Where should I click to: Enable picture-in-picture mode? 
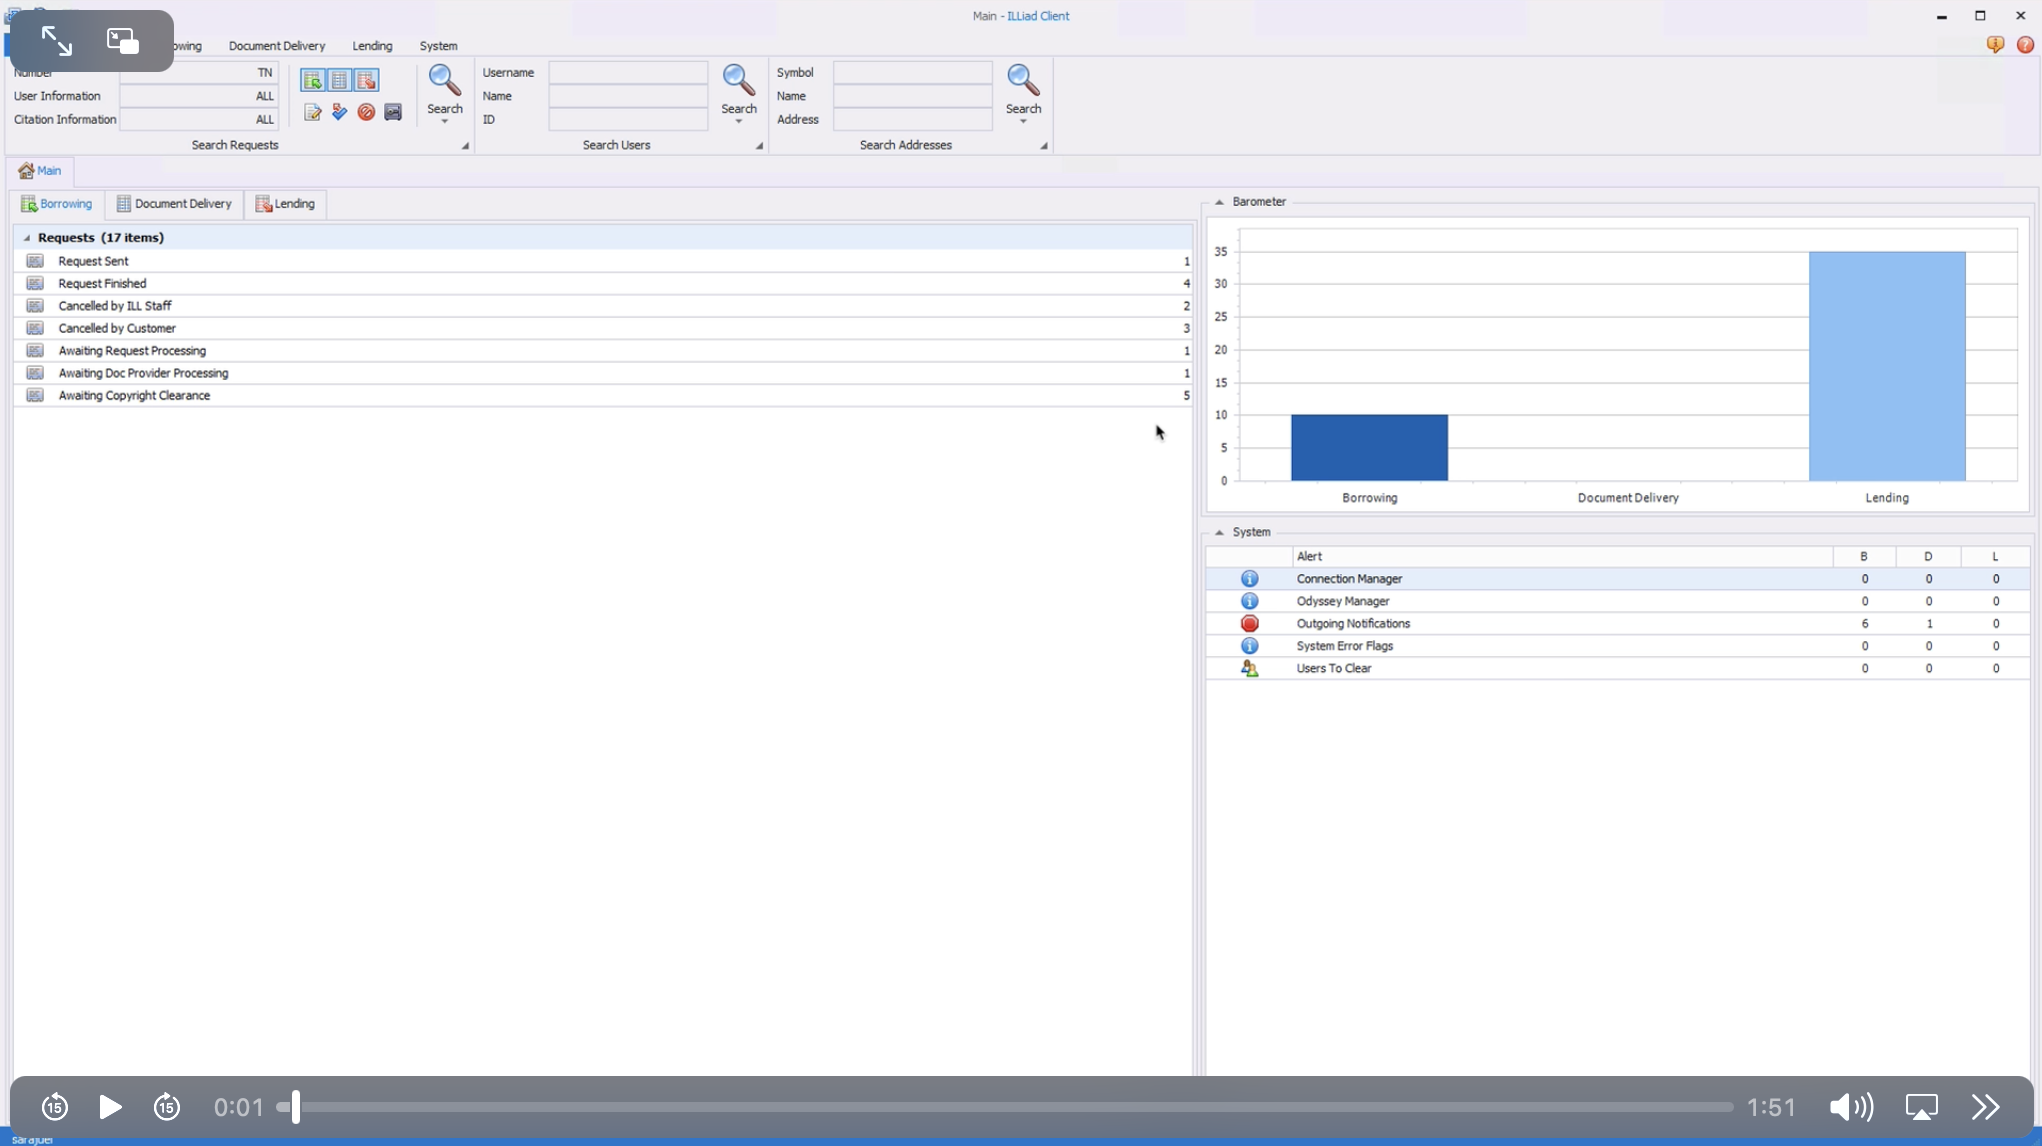121,40
